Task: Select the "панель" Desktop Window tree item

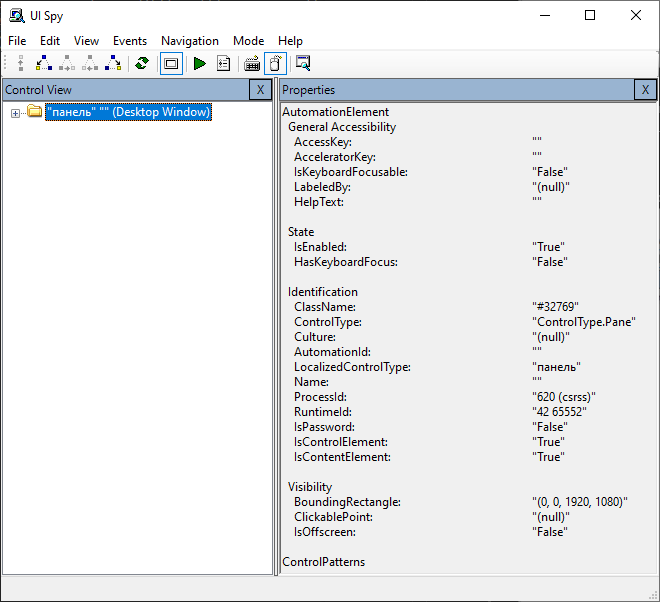Action: click(x=128, y=112)
